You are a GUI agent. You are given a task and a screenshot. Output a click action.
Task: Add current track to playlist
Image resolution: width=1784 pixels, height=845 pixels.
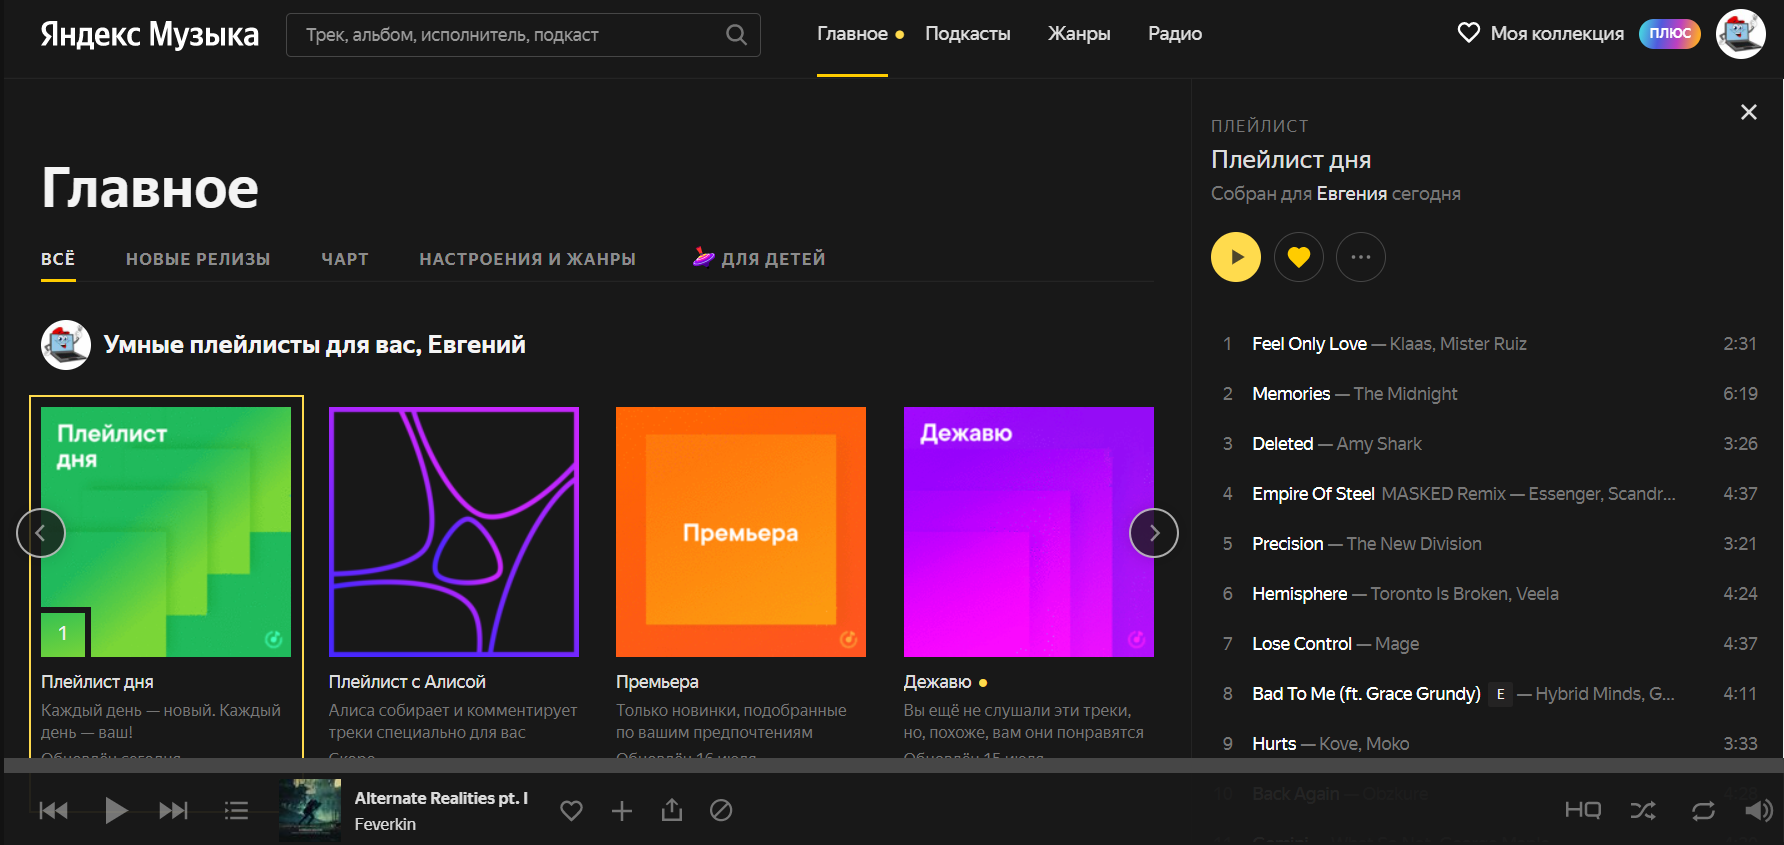(x=622, y=810)
